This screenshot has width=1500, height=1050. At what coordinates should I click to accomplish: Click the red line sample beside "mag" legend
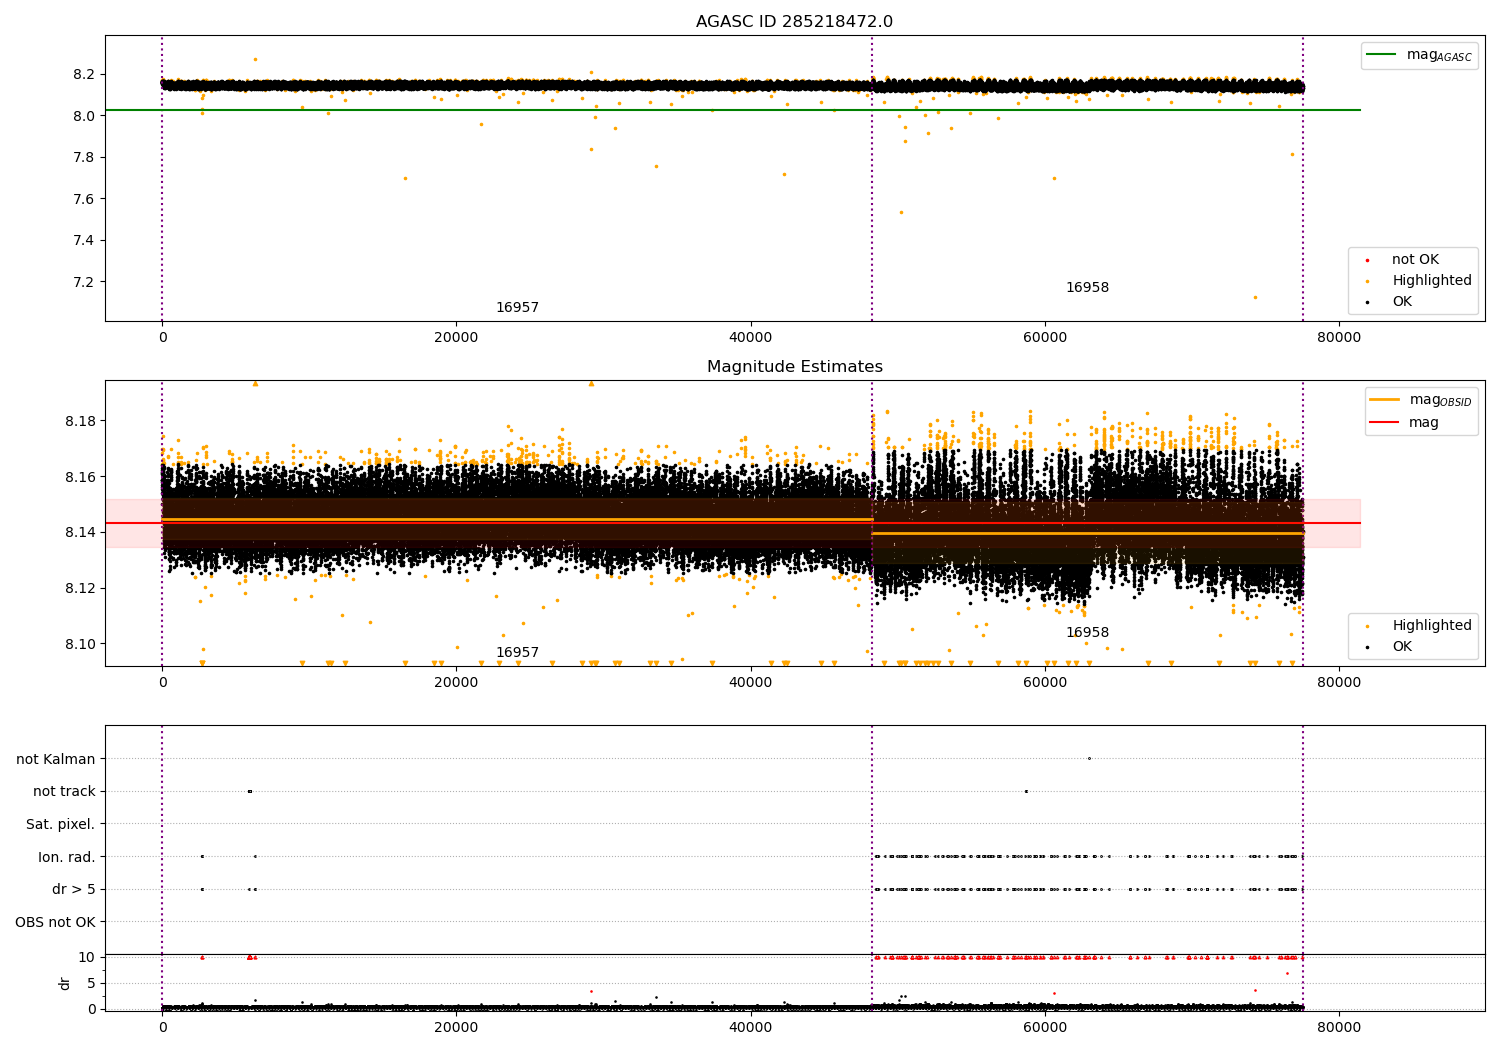point(1385,422)
